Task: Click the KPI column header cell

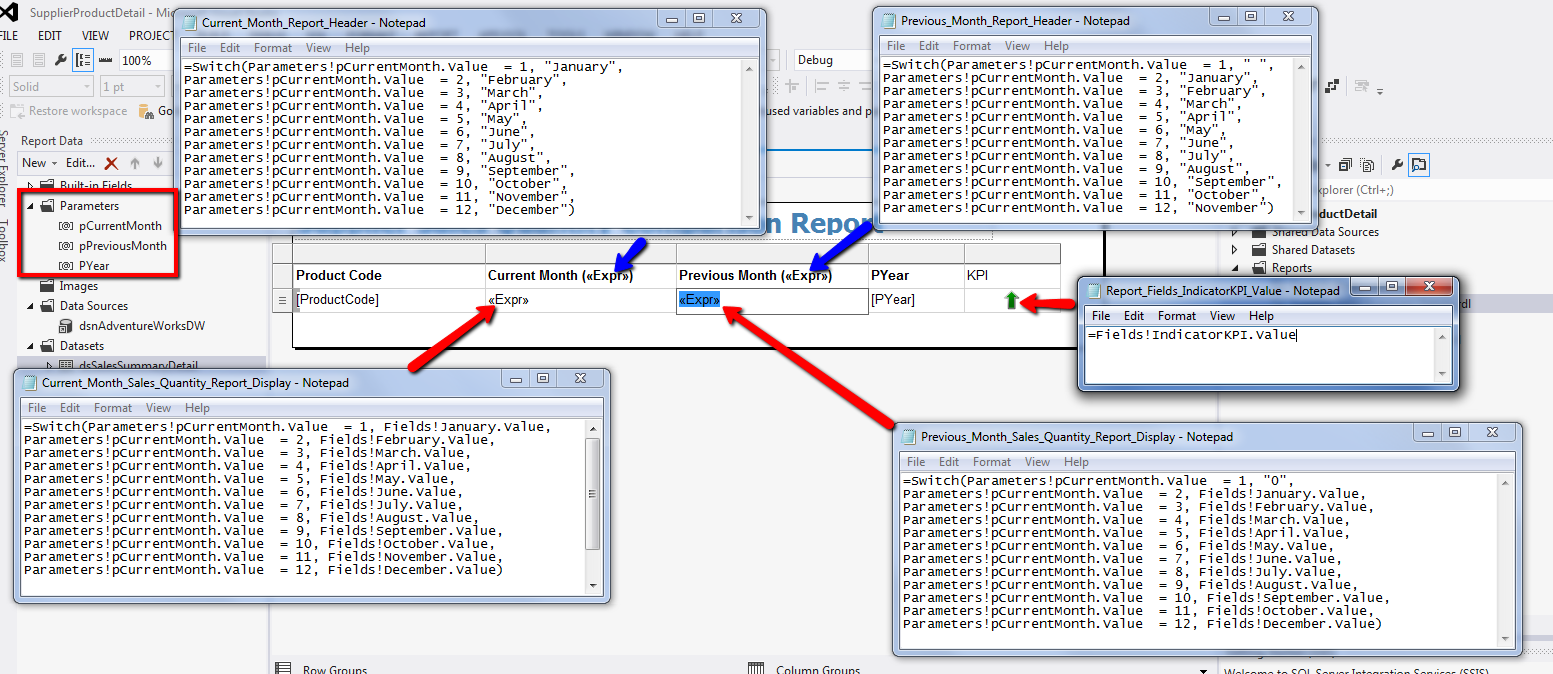Action: pos(1012,276)
